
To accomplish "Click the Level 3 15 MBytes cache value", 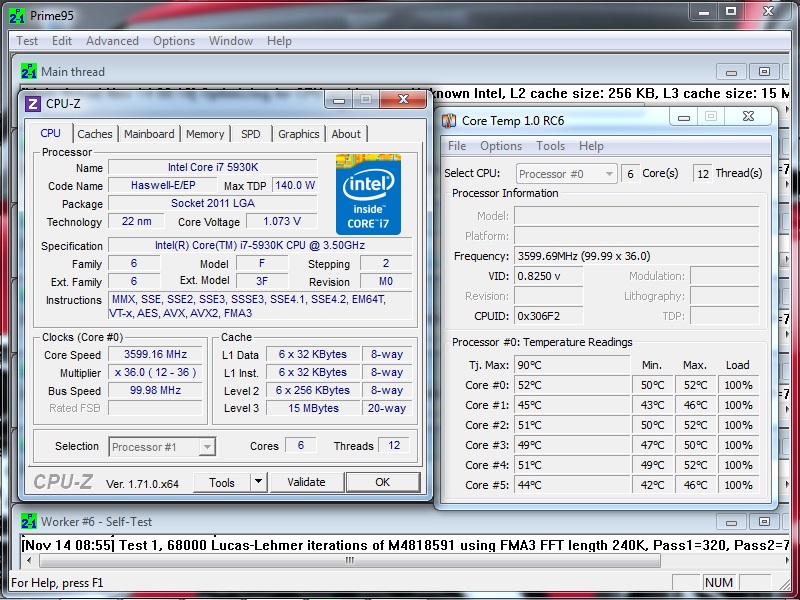I will 313,408.
